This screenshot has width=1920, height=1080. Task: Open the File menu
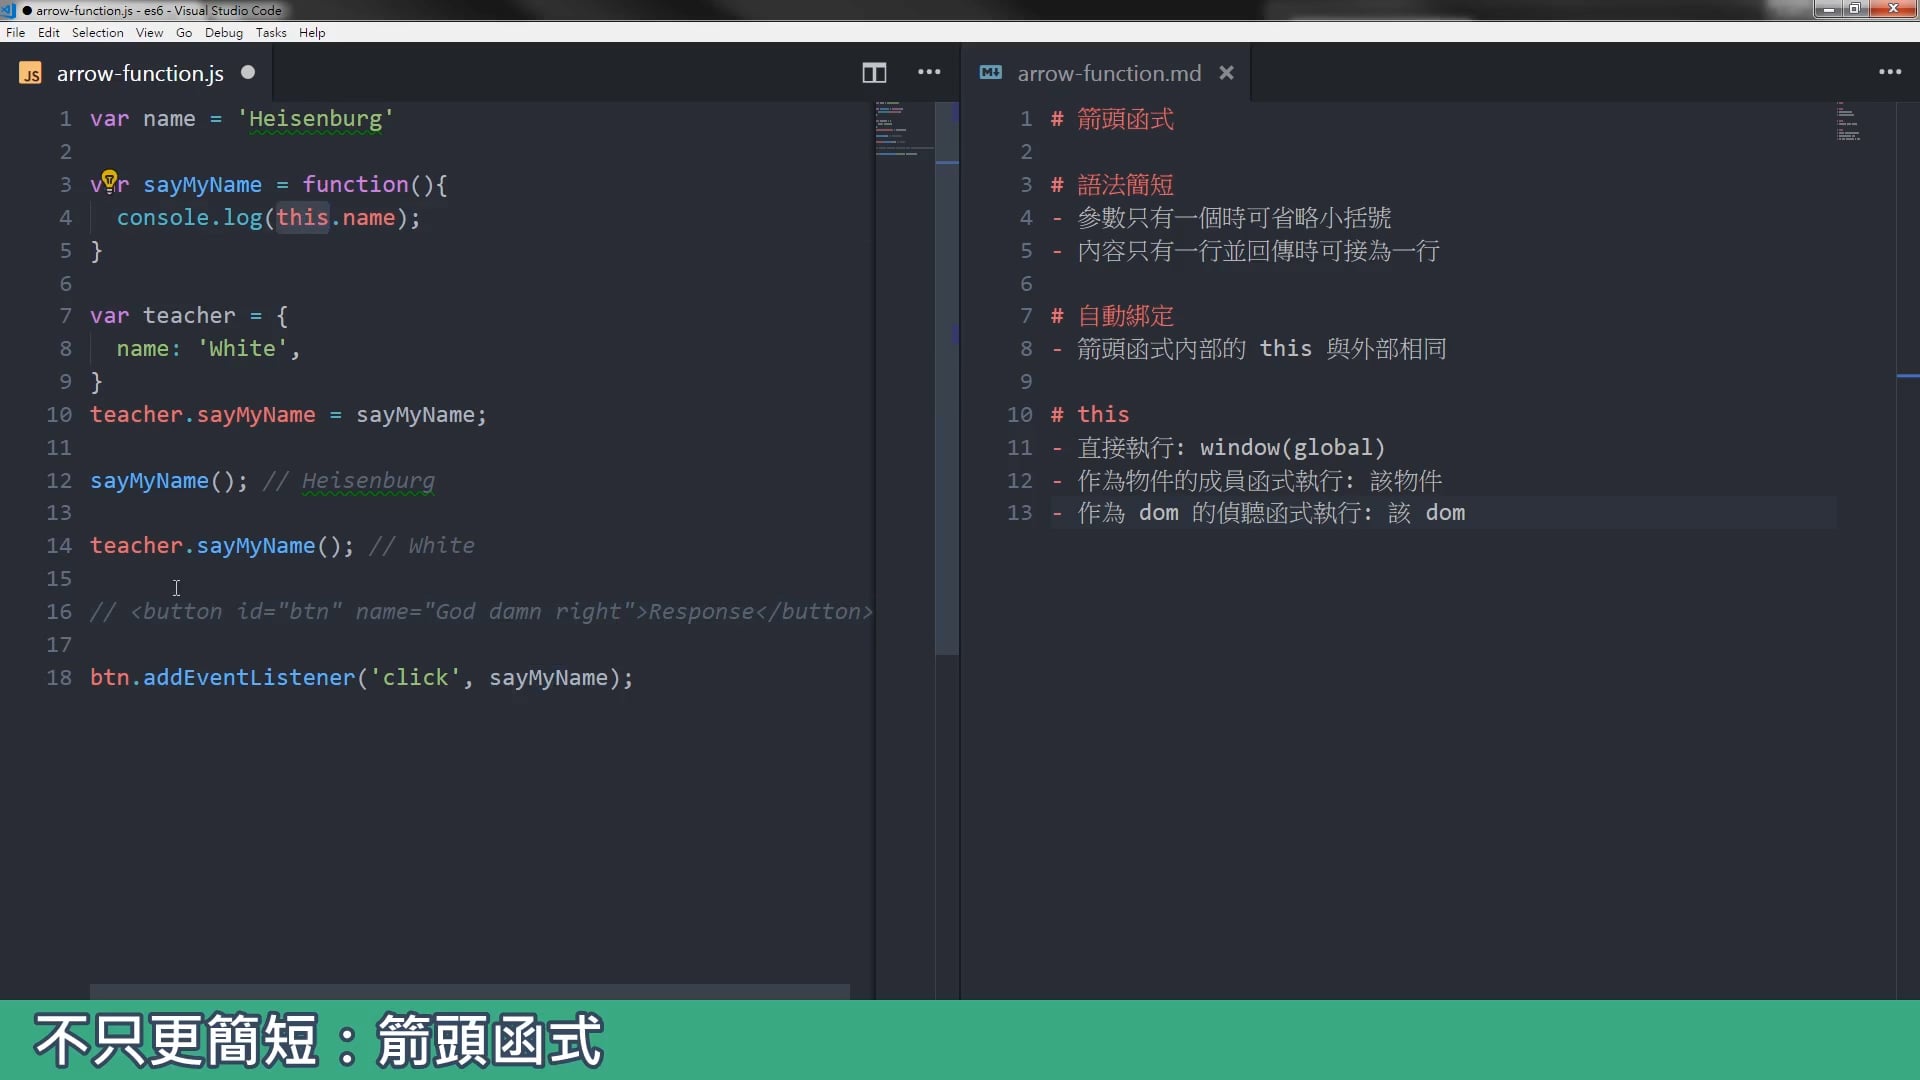click(15, 33)
